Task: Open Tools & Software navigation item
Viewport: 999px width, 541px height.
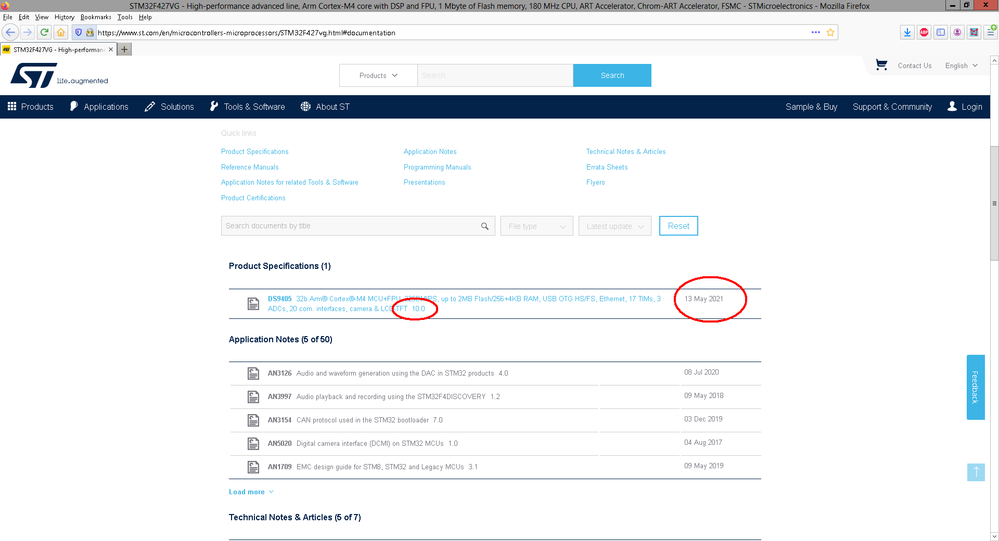Action: coord(247,107)
